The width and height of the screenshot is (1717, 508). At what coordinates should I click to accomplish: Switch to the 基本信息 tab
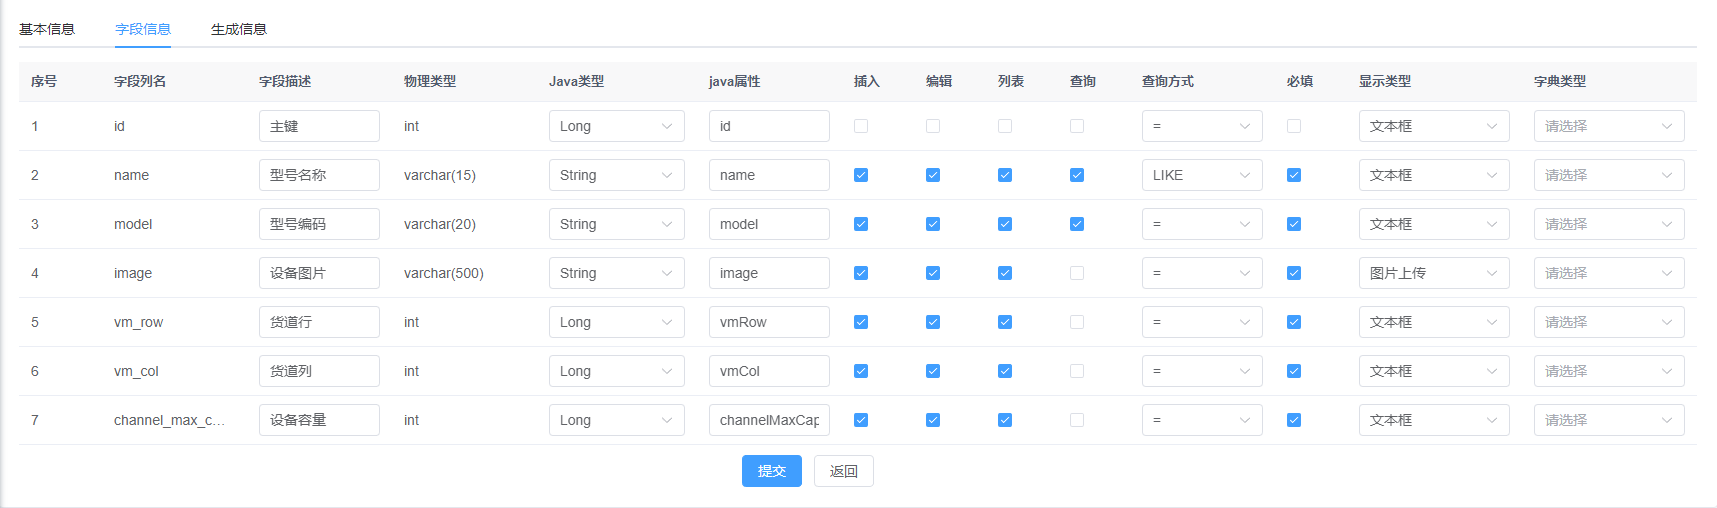tap(47, 29)
